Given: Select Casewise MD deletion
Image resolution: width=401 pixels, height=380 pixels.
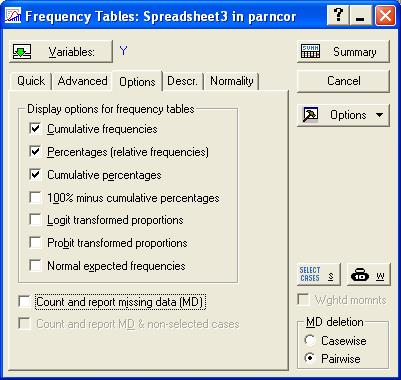Looking at the screenshot, I should pyautogui.click(x=310, y=340).
